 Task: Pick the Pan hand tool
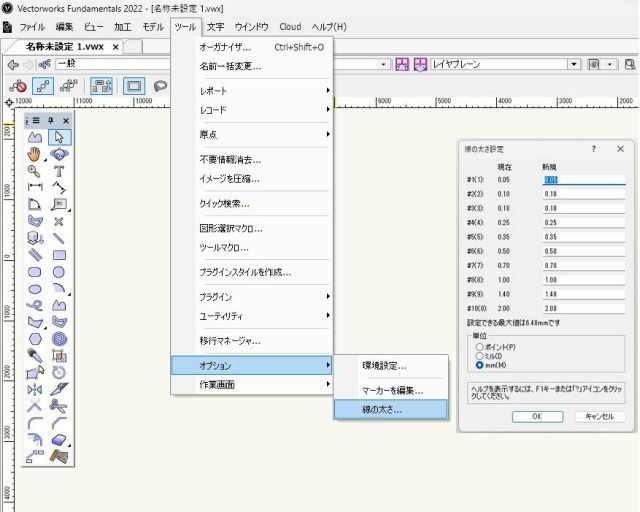click(x=35, y=154)
